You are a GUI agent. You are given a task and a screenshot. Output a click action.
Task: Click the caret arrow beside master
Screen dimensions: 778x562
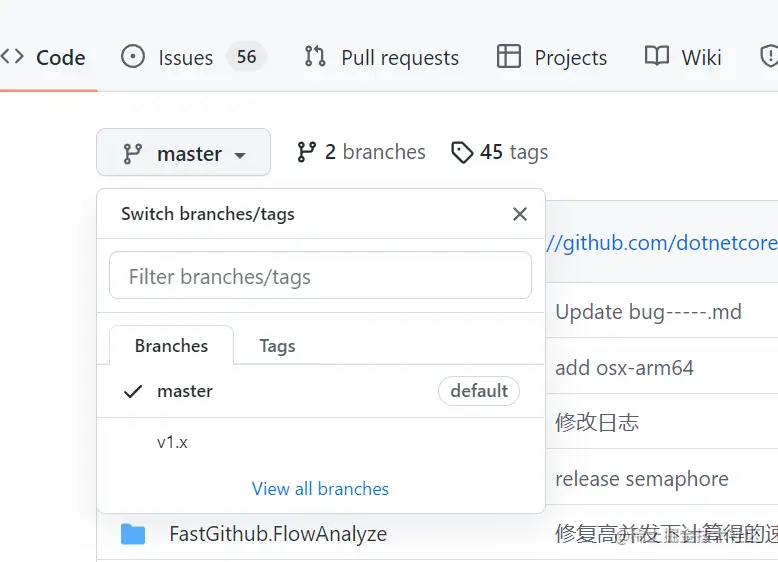point(240,156)
